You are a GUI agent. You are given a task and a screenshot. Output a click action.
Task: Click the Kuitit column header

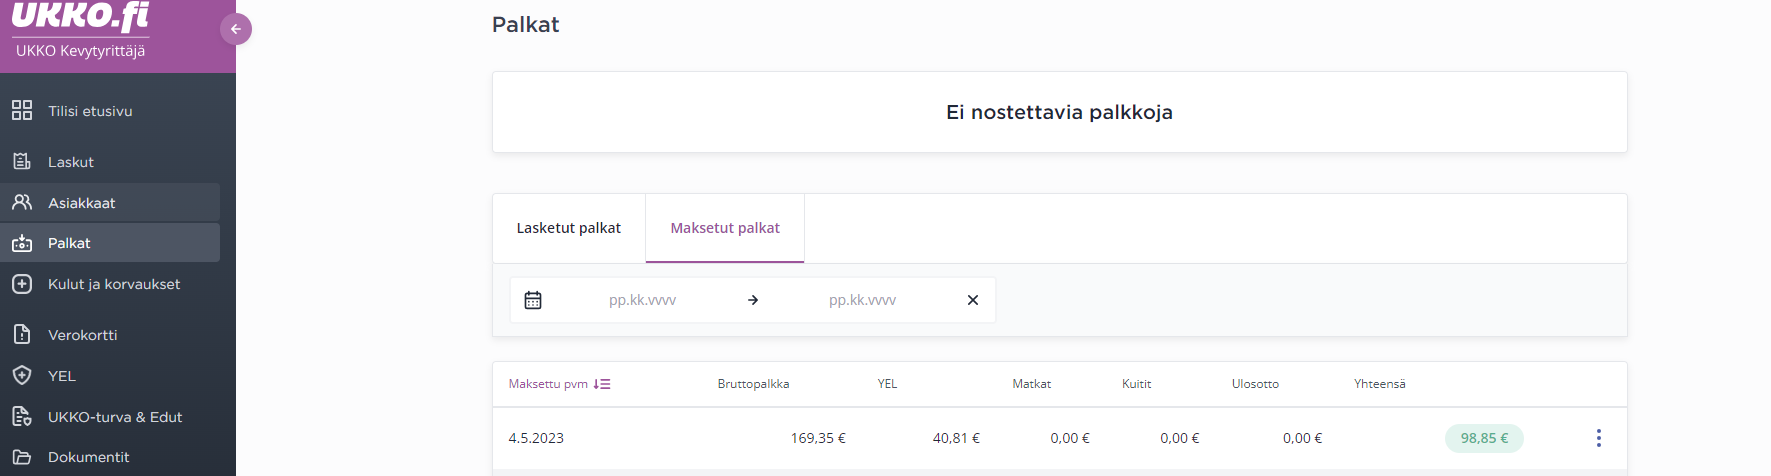1137,384
